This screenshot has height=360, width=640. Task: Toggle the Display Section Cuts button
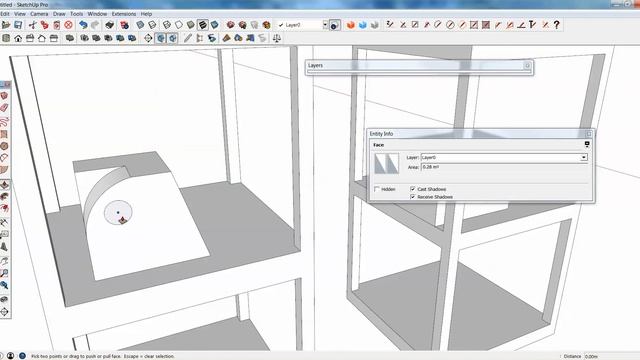173,38
